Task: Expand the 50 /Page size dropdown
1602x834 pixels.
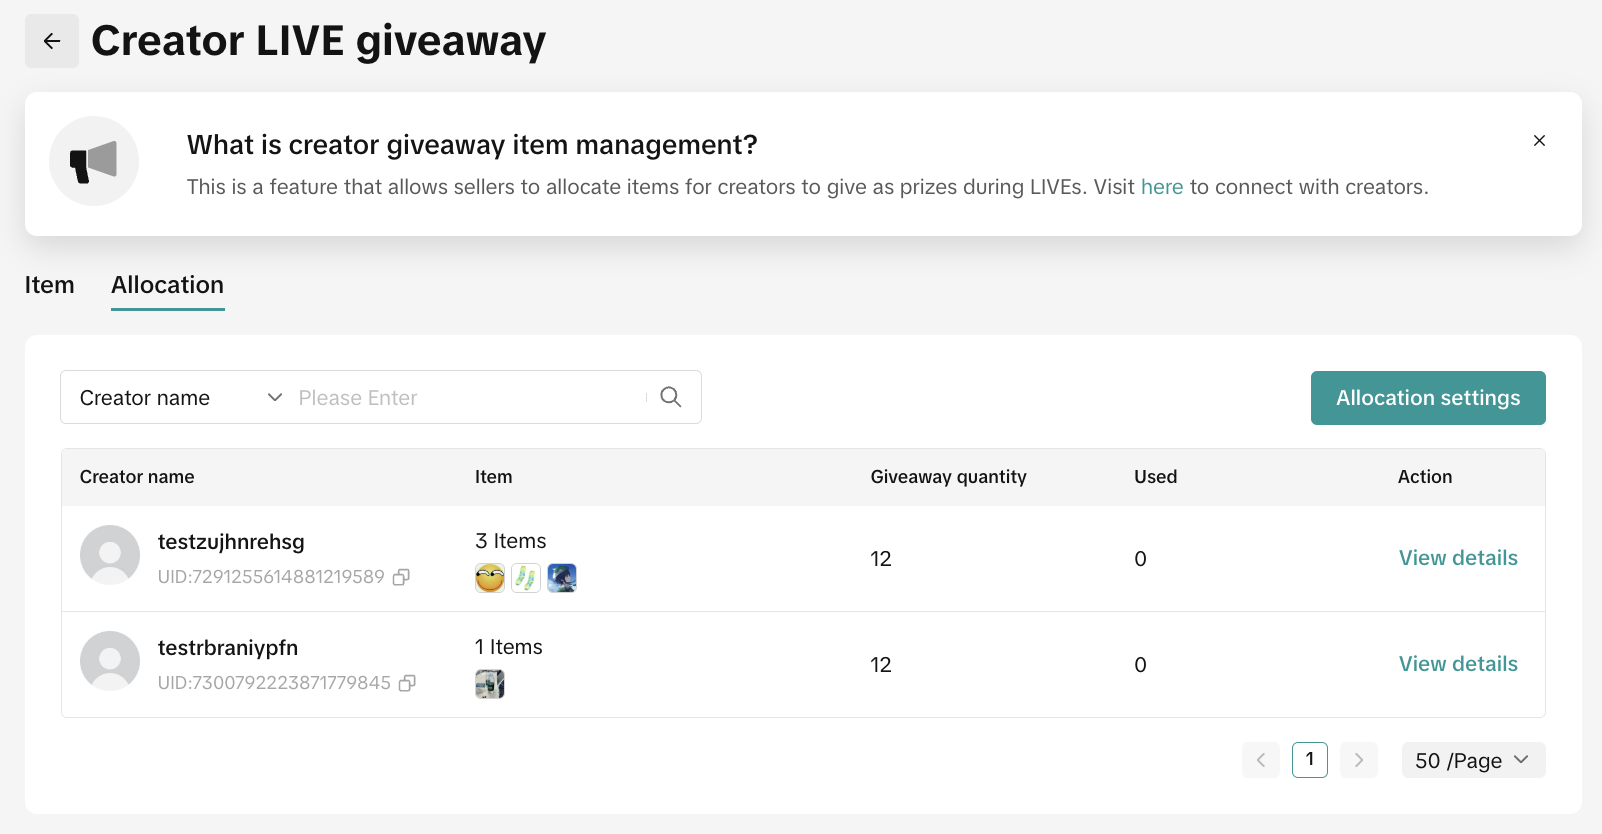Action: click(1473, 760)
